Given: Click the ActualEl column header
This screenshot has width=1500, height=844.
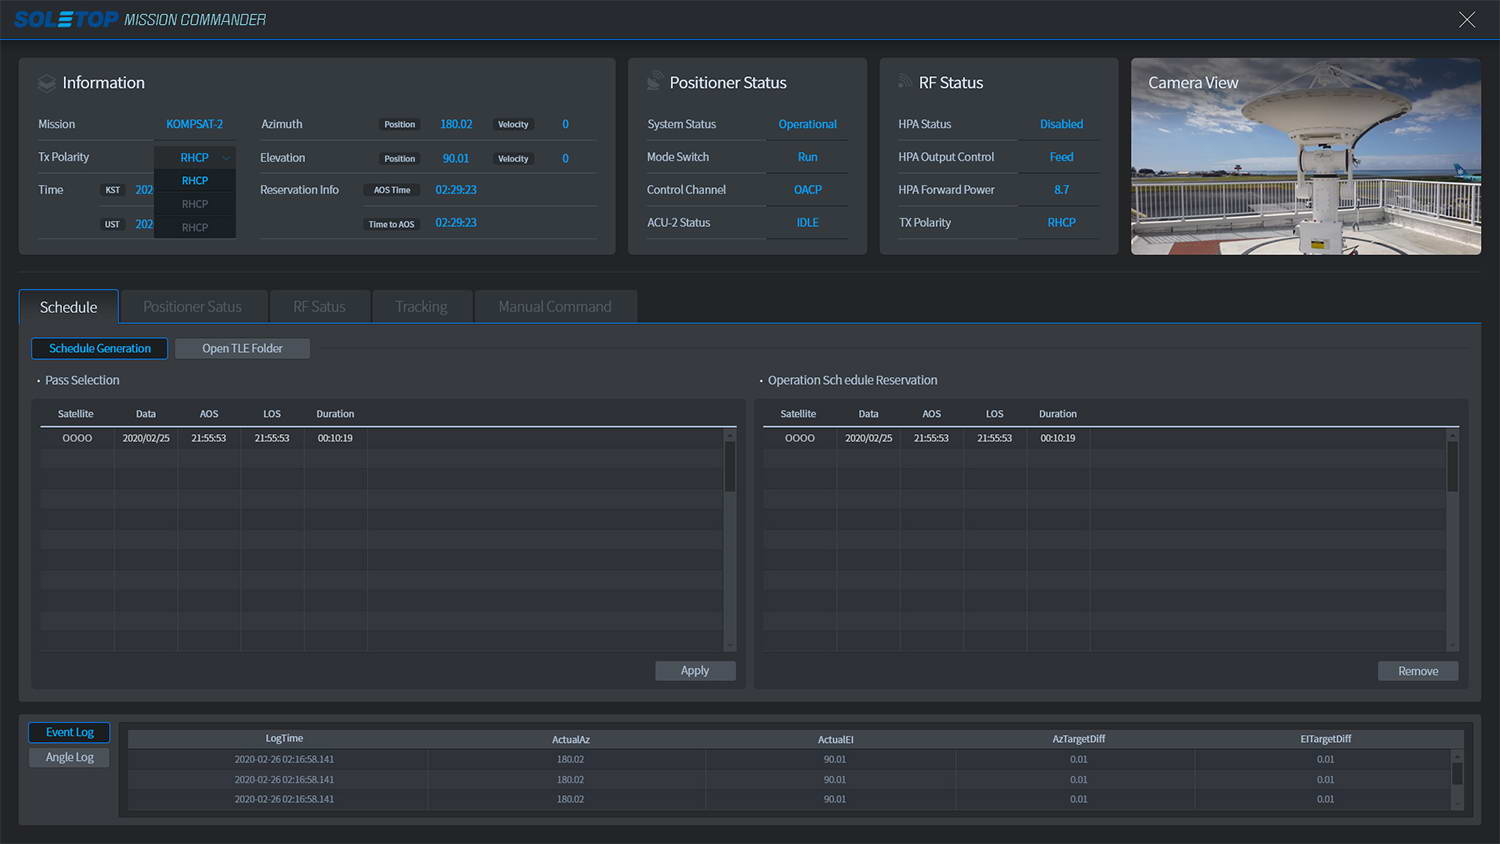Looking at the screenshot, I should [x=836, y=740].
